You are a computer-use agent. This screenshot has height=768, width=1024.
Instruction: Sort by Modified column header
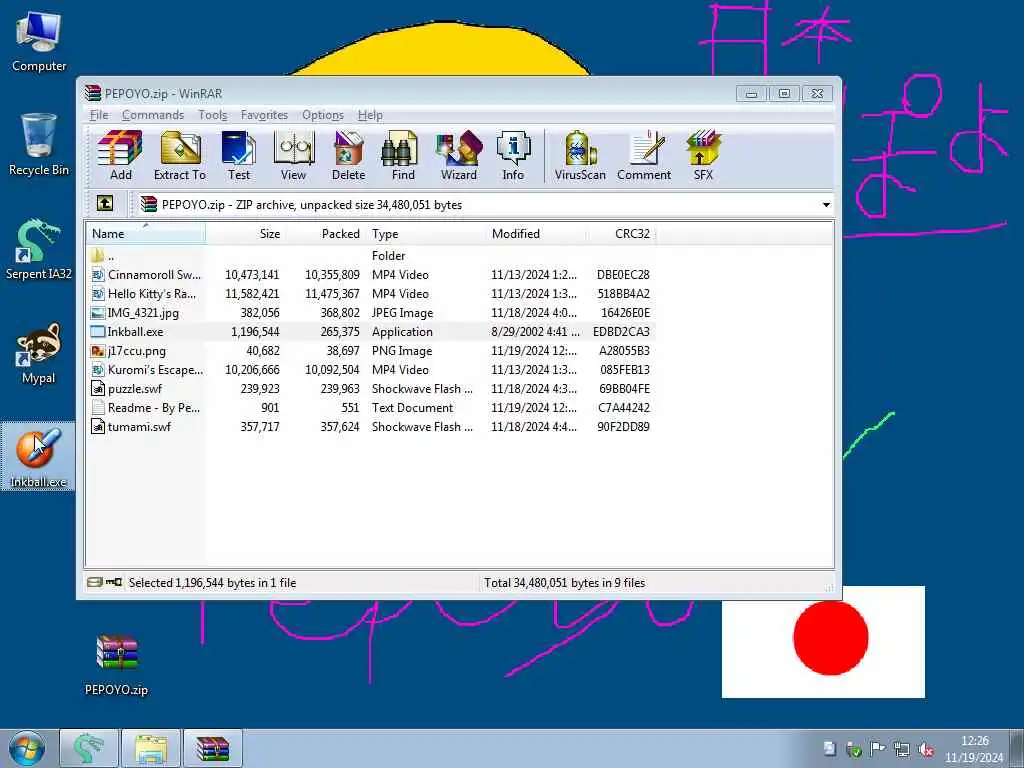click(537, 234)
